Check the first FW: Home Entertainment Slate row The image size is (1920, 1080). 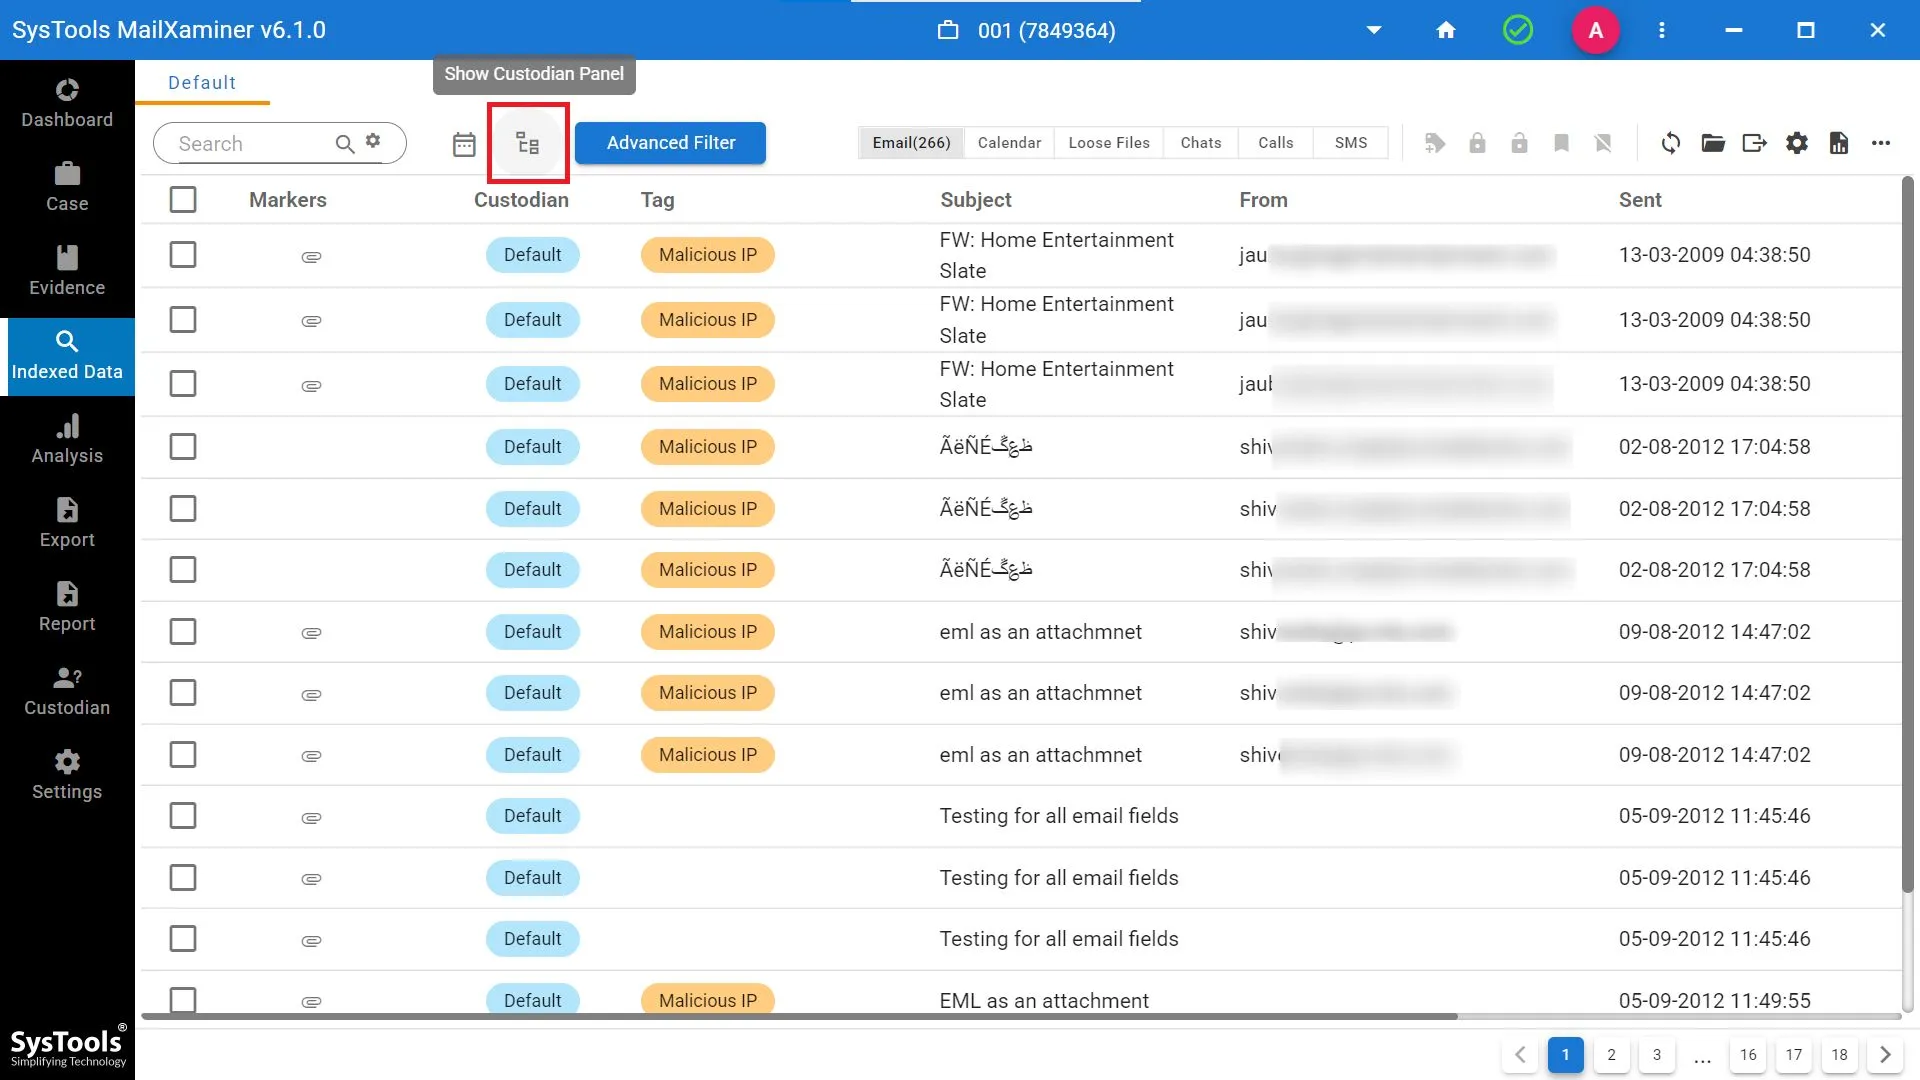pos(183,255)
